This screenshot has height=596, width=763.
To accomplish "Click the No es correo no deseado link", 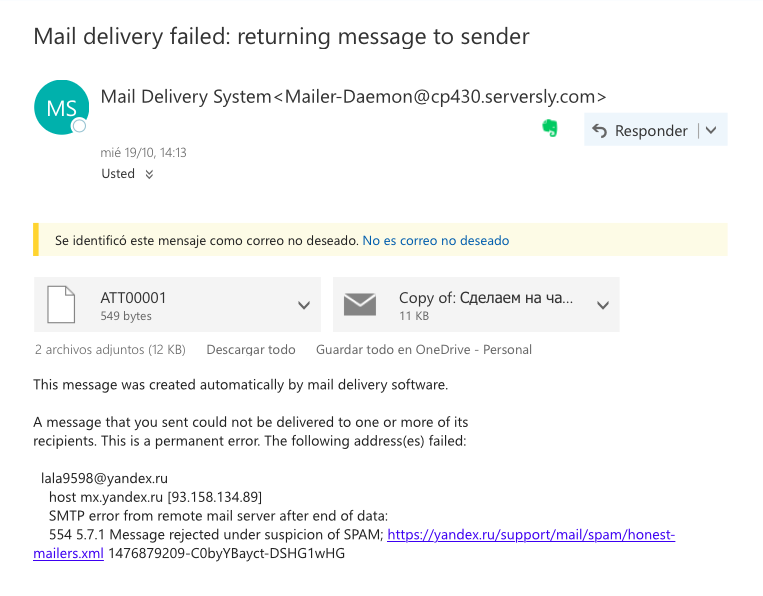I will (x=436, y=240).
